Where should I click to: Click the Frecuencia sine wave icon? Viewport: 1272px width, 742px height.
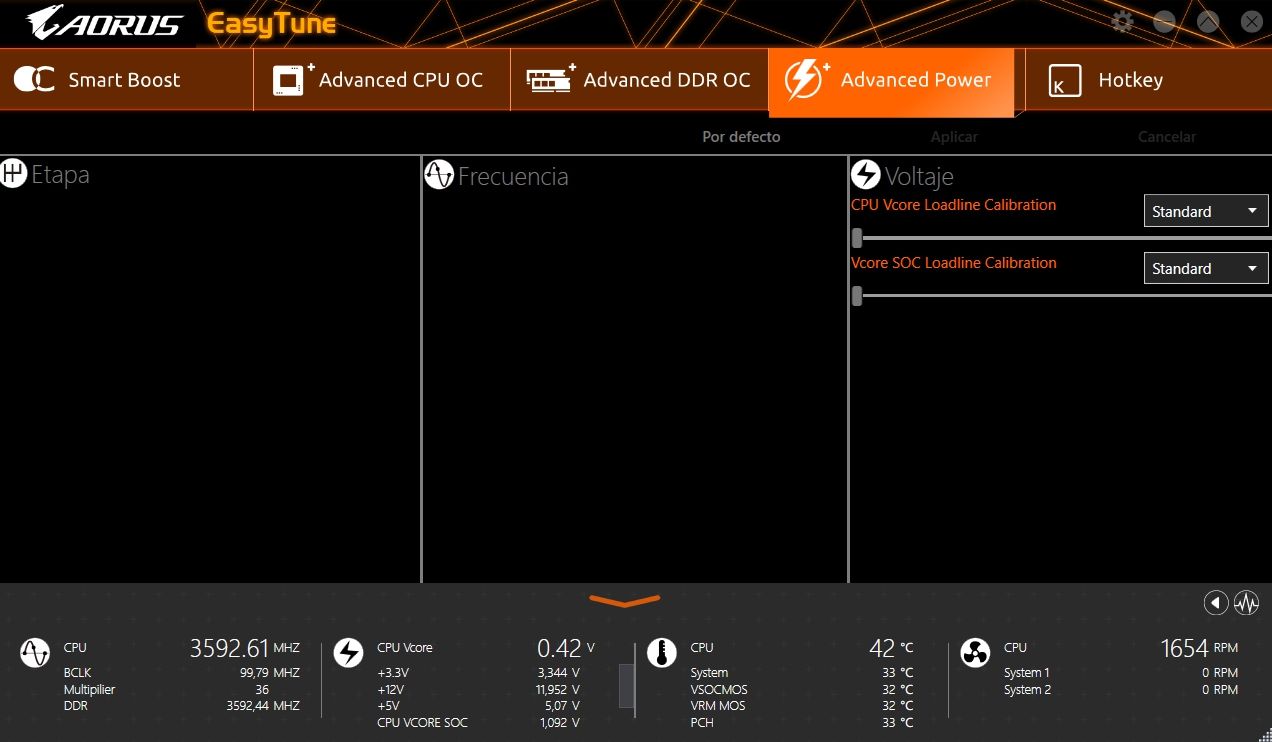click(x=440, y=176)
